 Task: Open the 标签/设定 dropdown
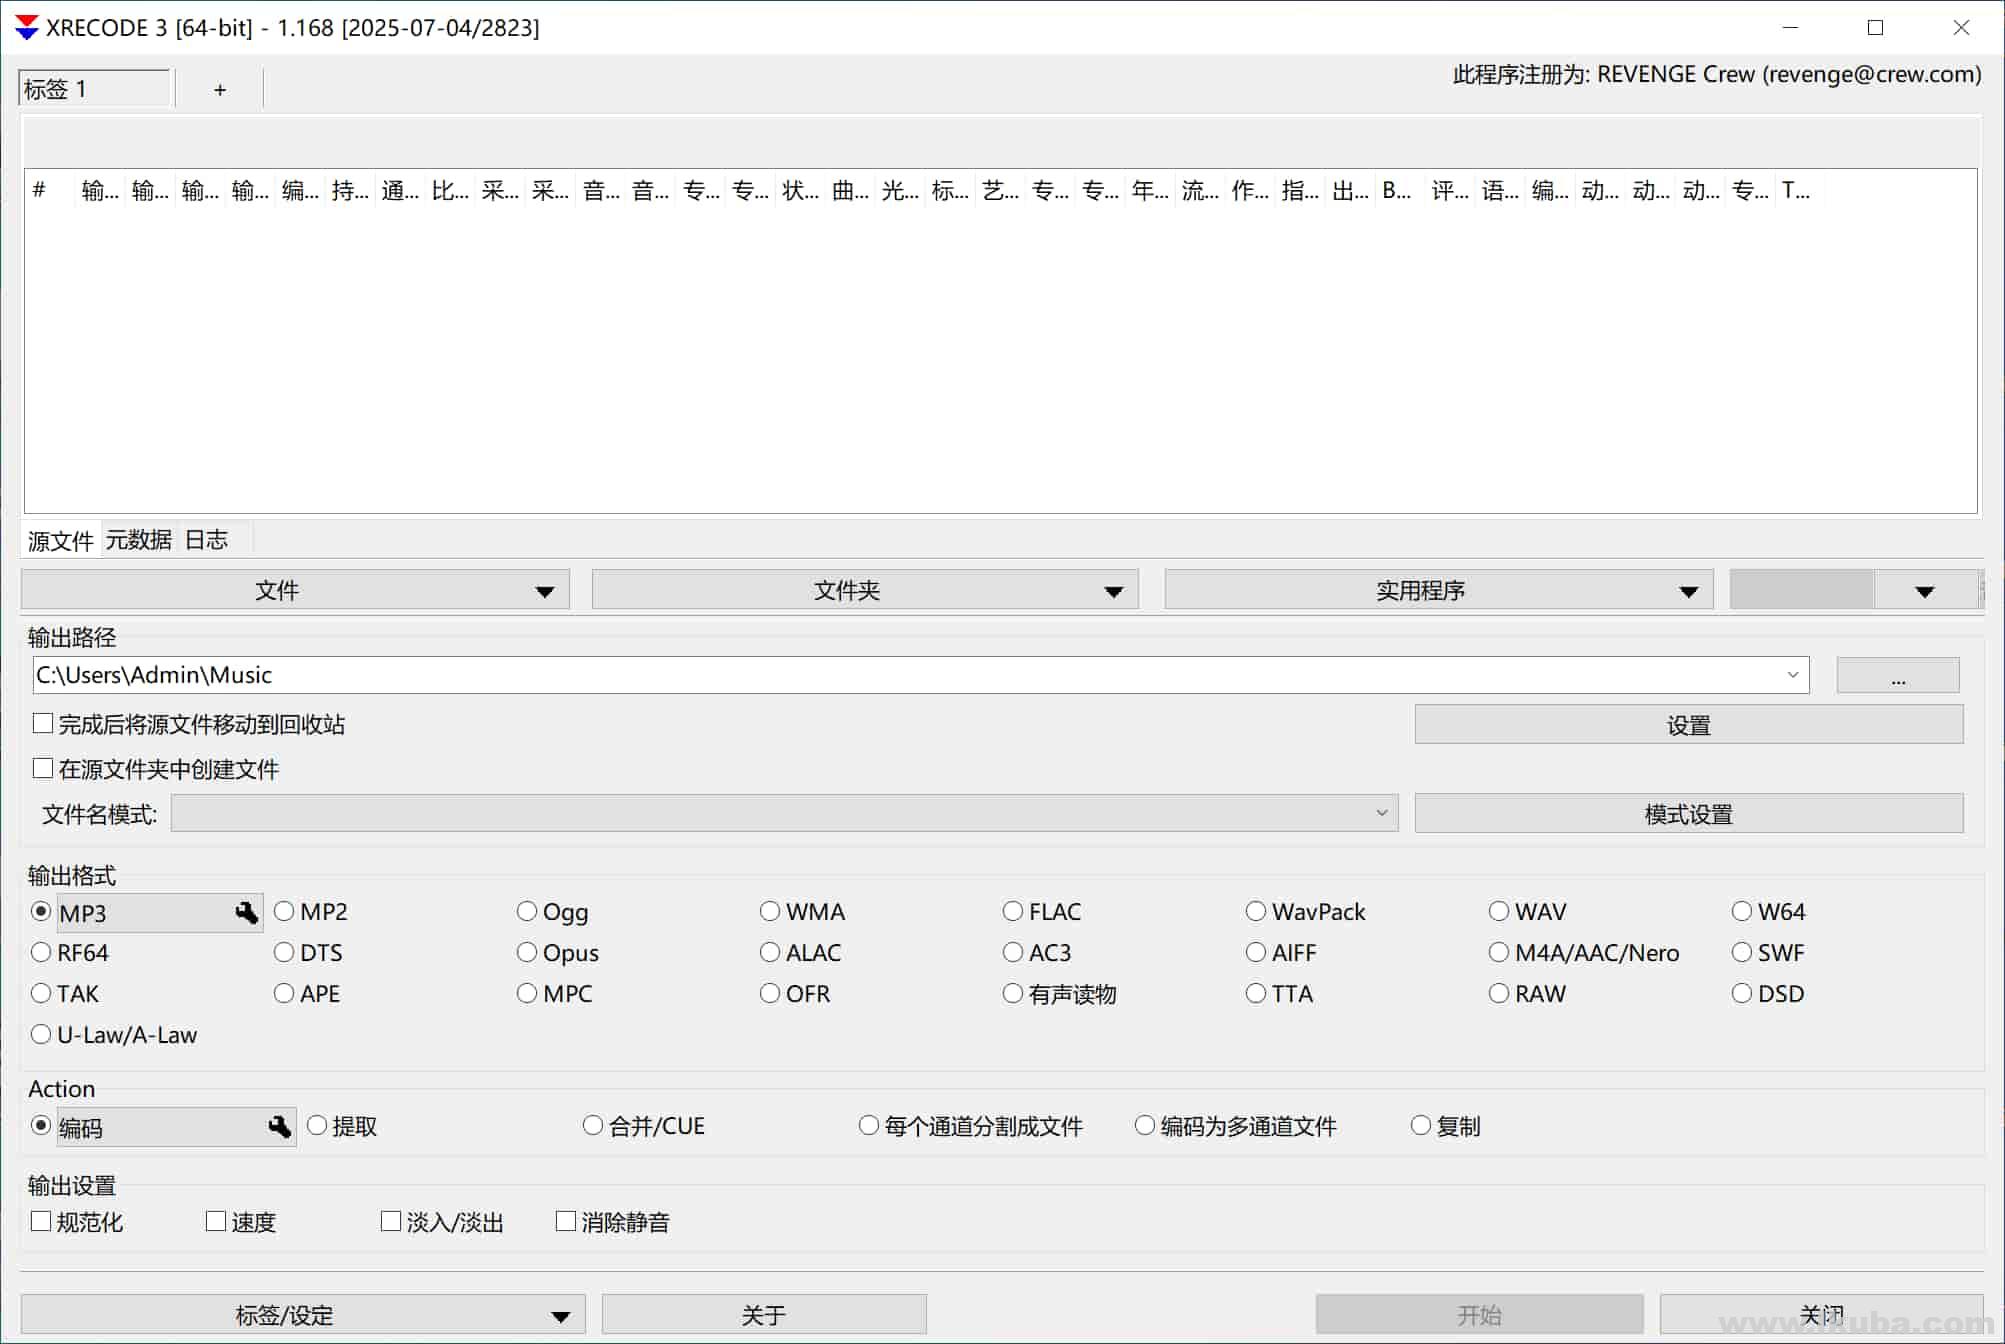(303, 1314)
